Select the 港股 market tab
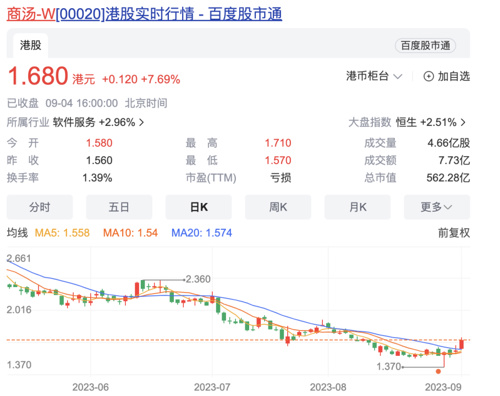The height and width of the screenshot is (396, 500). click(x=30, y=45)
